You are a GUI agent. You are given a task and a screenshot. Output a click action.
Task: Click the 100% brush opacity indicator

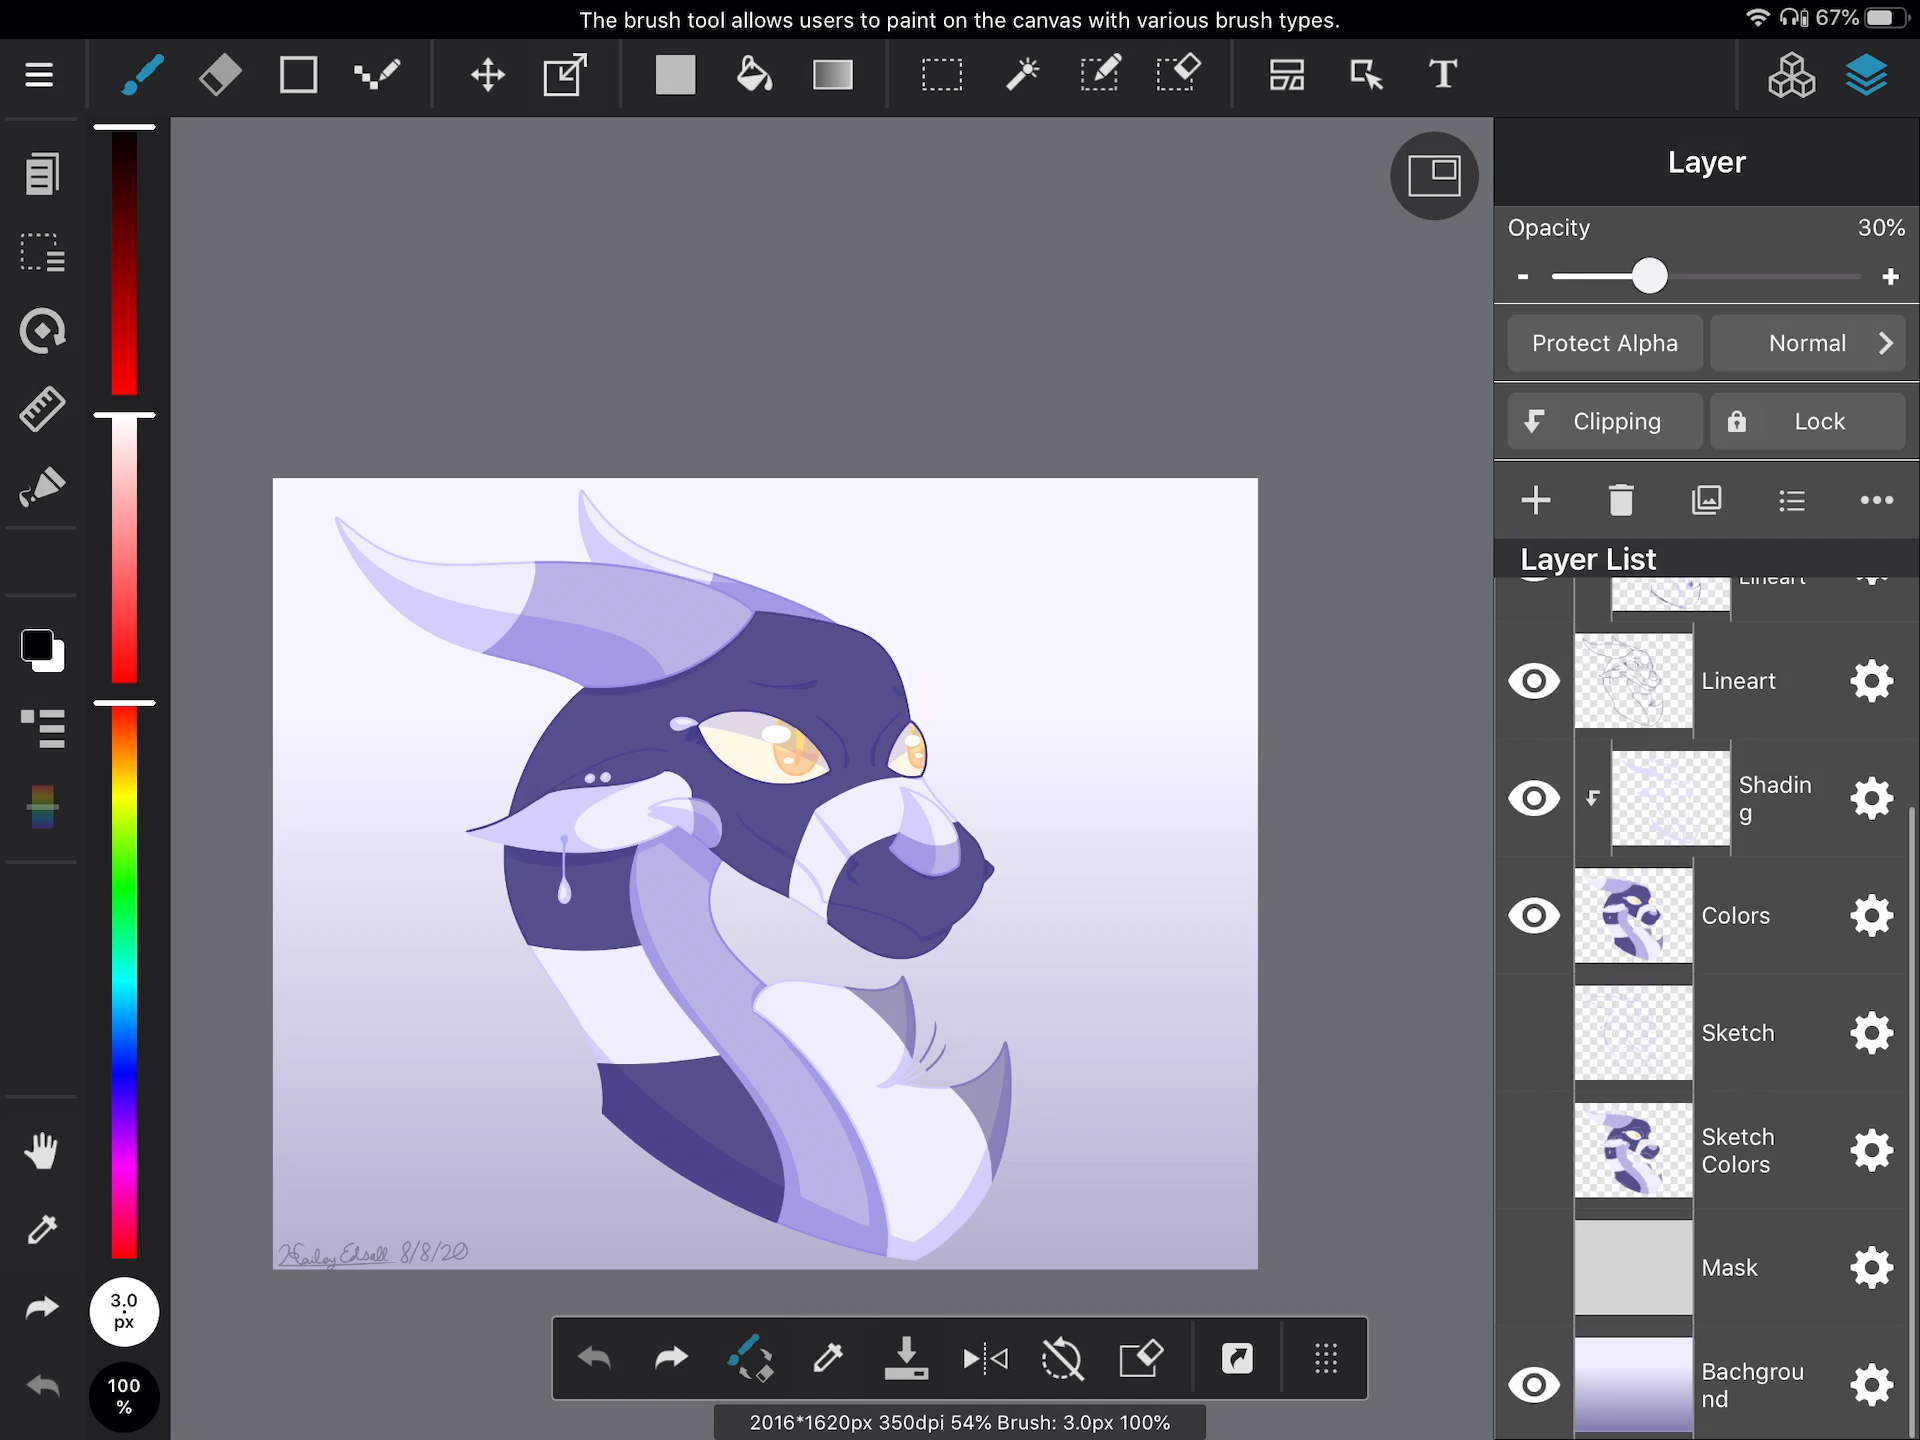point(124,1396)
